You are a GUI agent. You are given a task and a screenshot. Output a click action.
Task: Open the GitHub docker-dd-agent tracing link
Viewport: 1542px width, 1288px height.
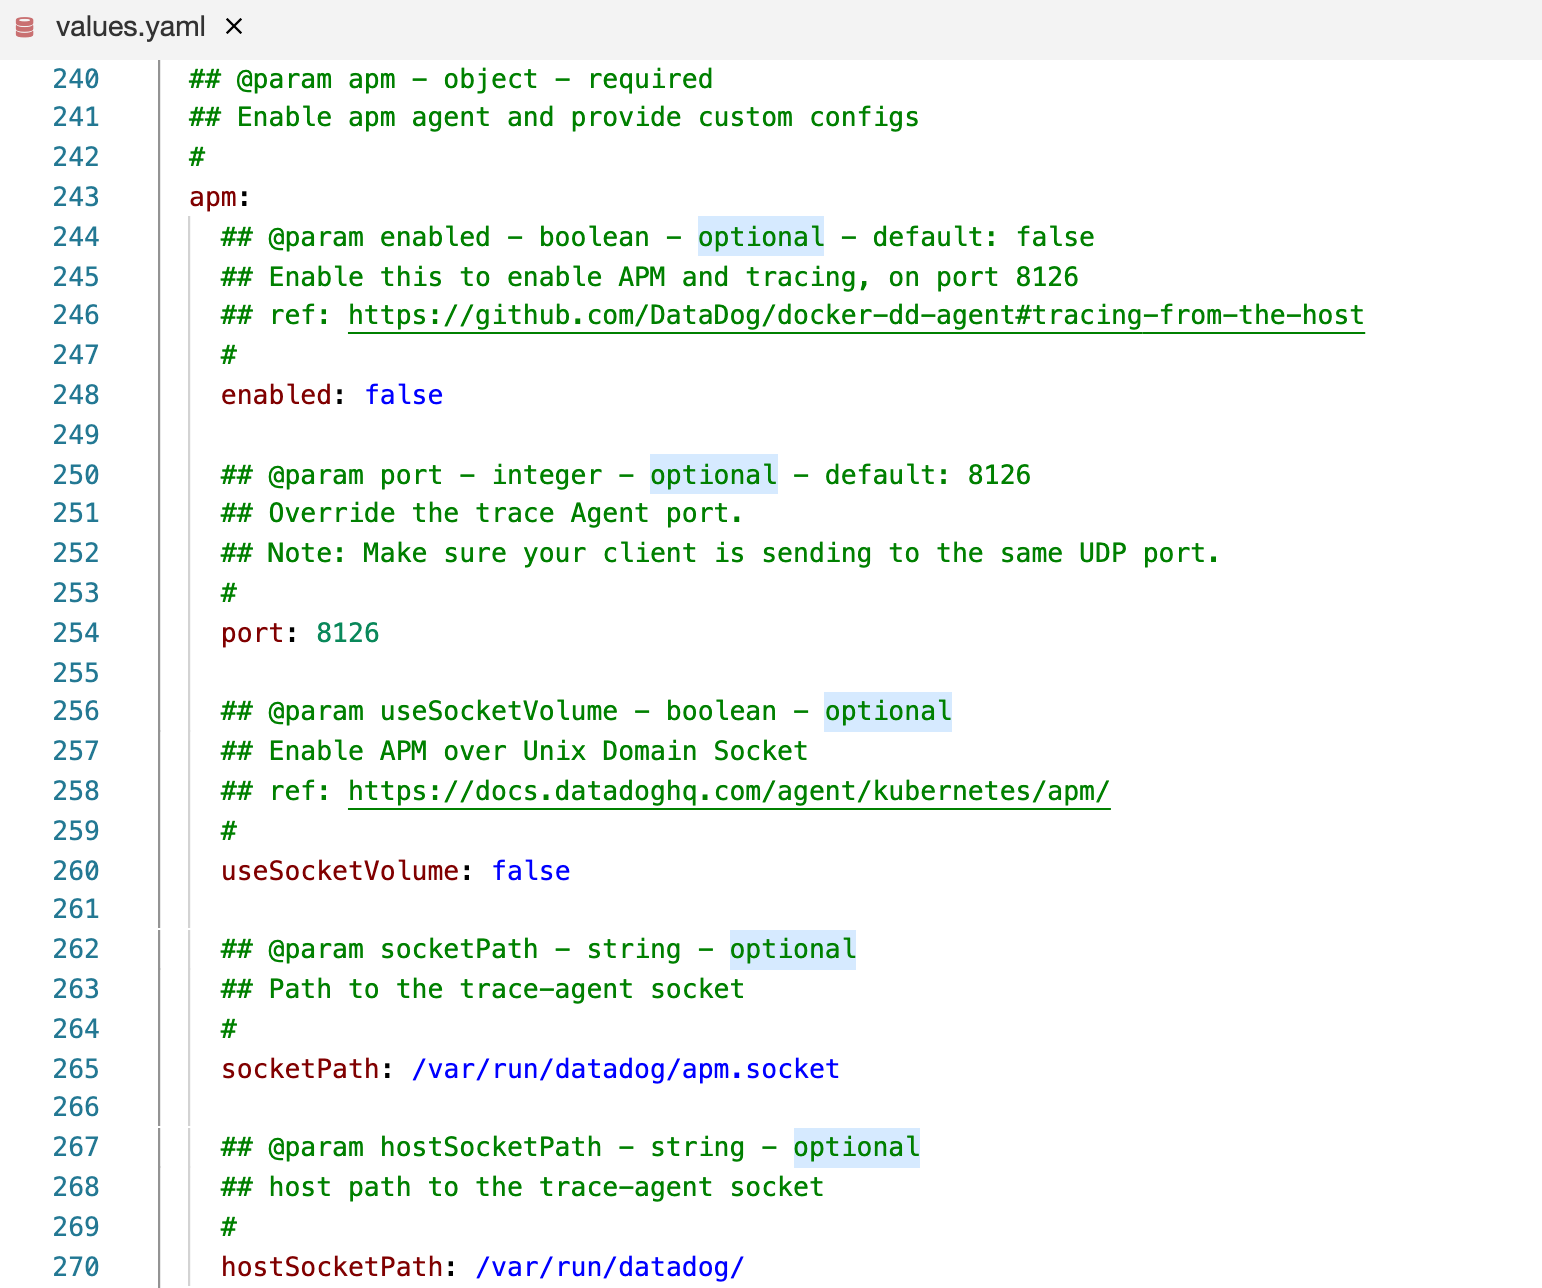click(855, 315)
